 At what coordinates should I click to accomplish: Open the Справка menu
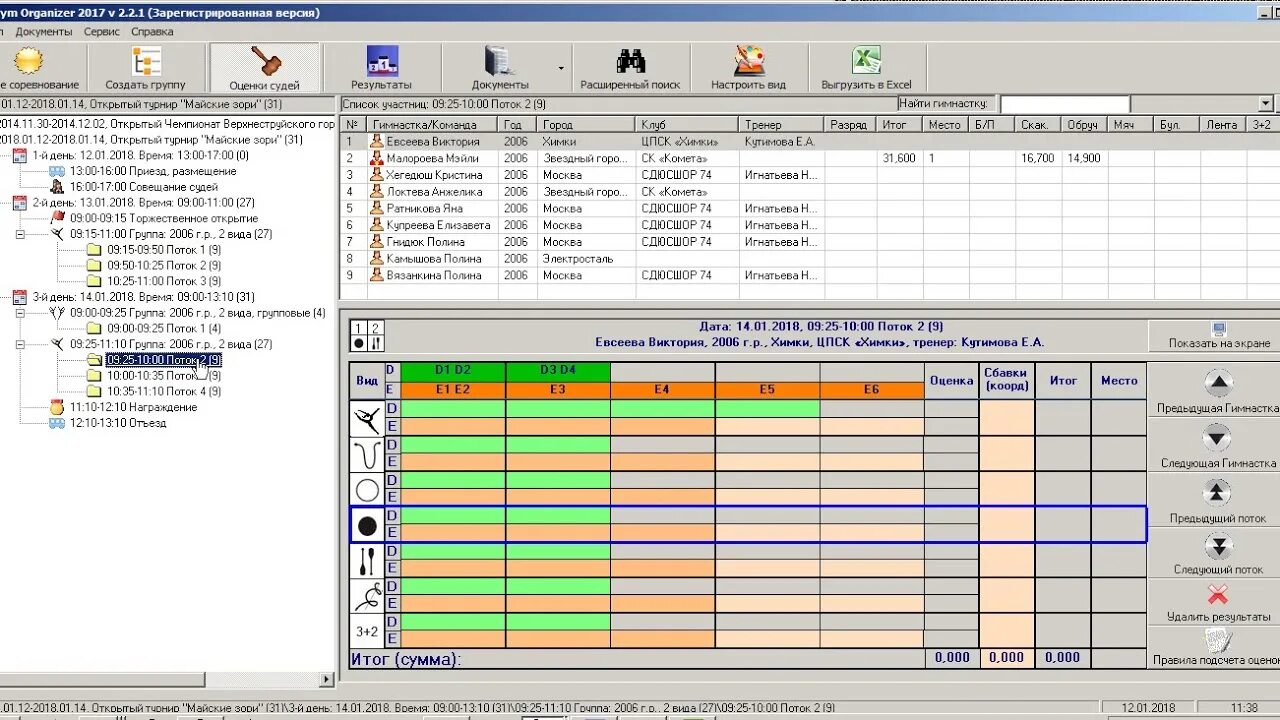point(152,32)
